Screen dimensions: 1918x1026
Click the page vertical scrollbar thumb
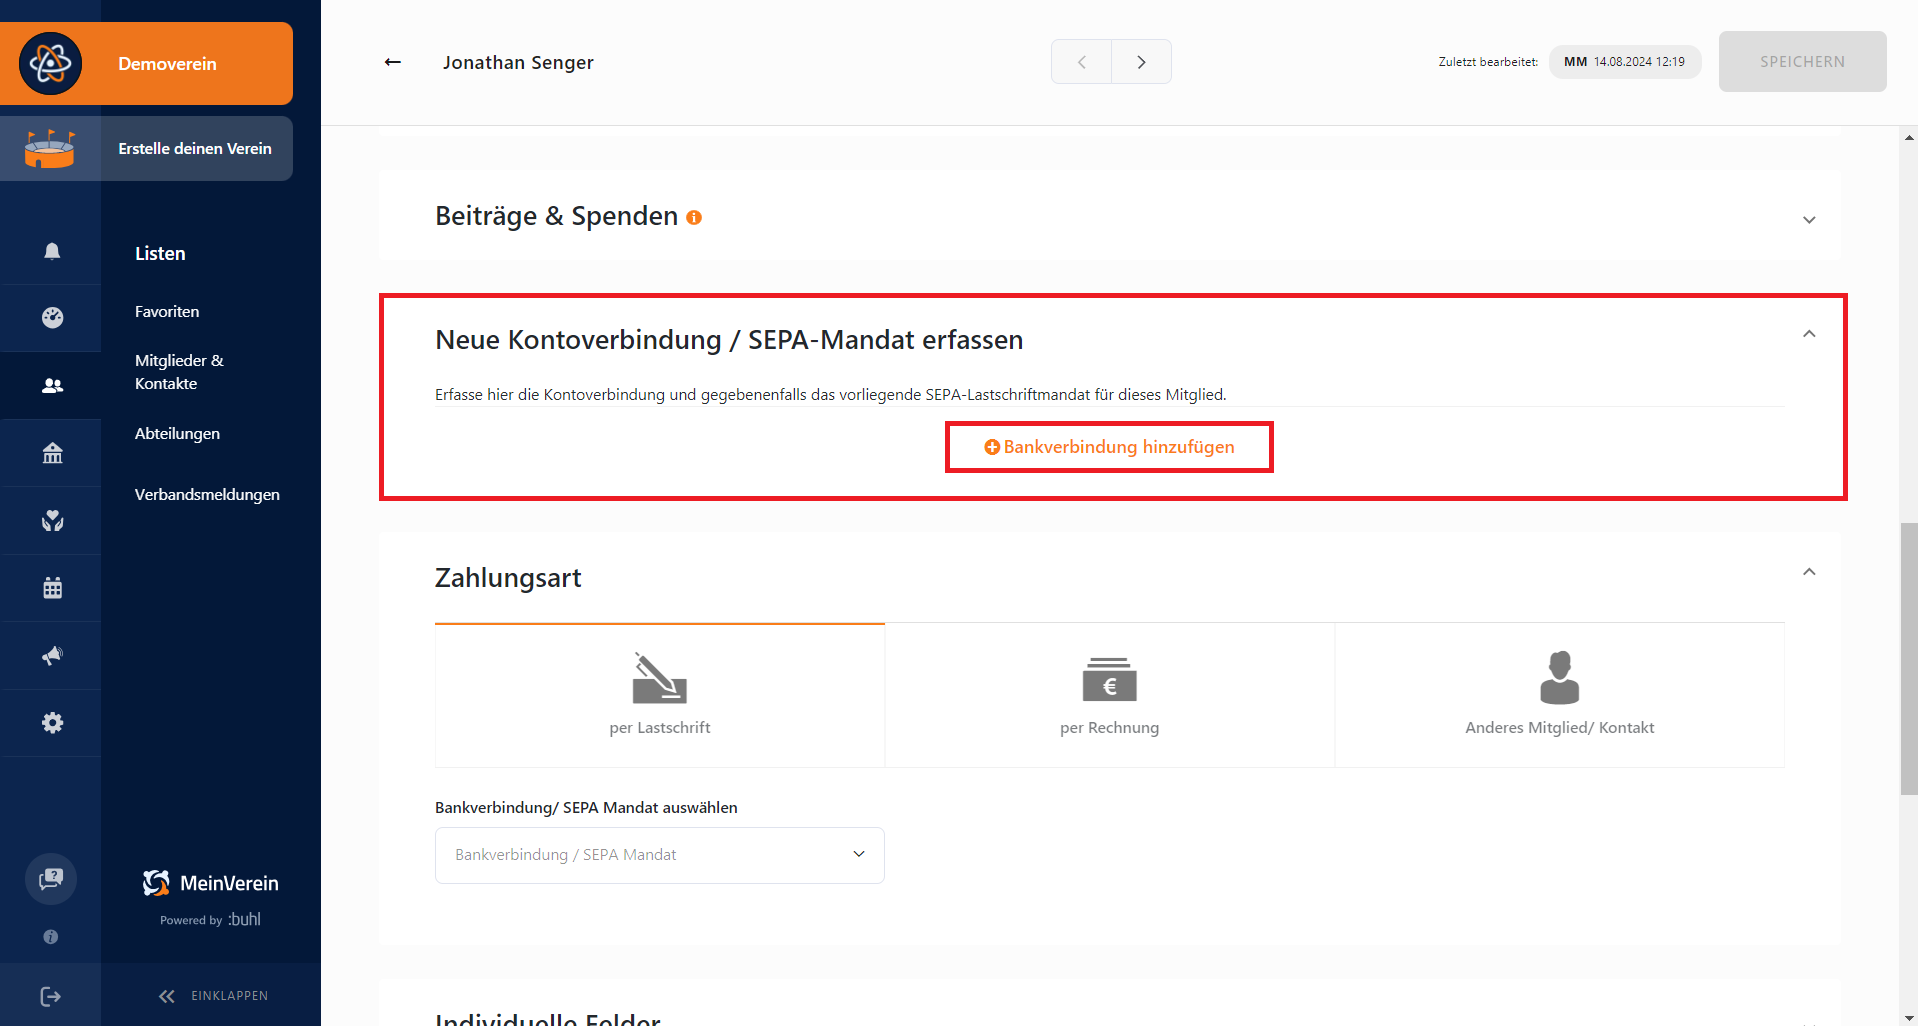tap(1909, 658)
